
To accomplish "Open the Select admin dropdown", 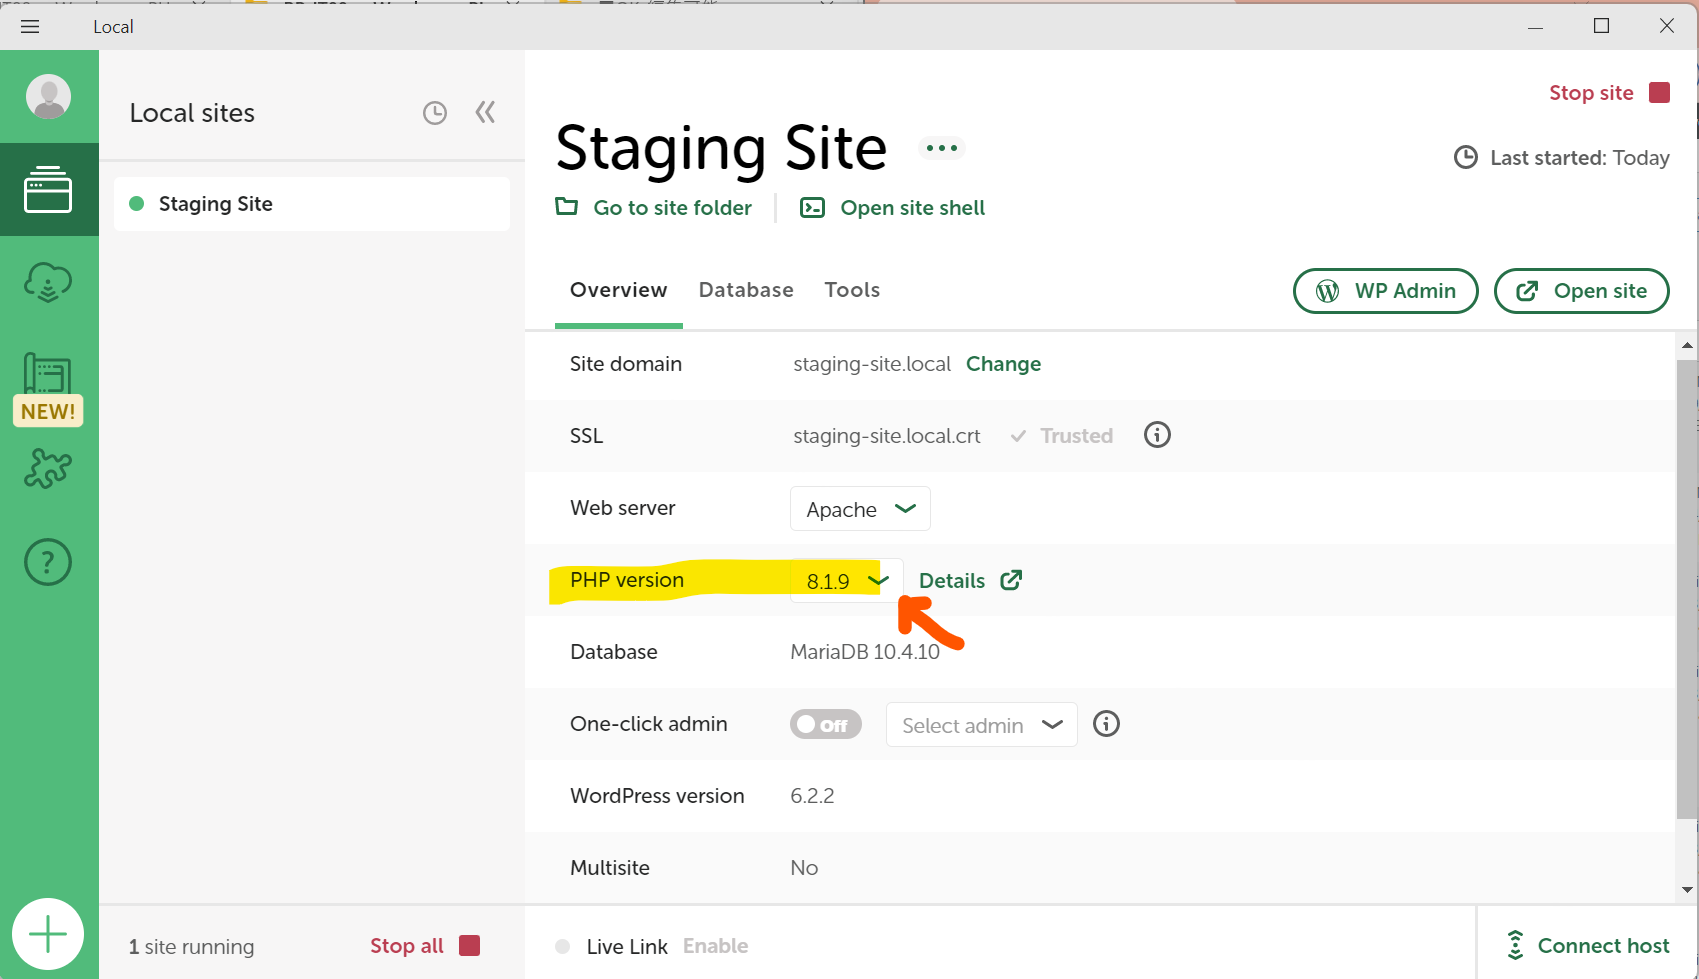I will pyautogui.click(x=981, y=725).
